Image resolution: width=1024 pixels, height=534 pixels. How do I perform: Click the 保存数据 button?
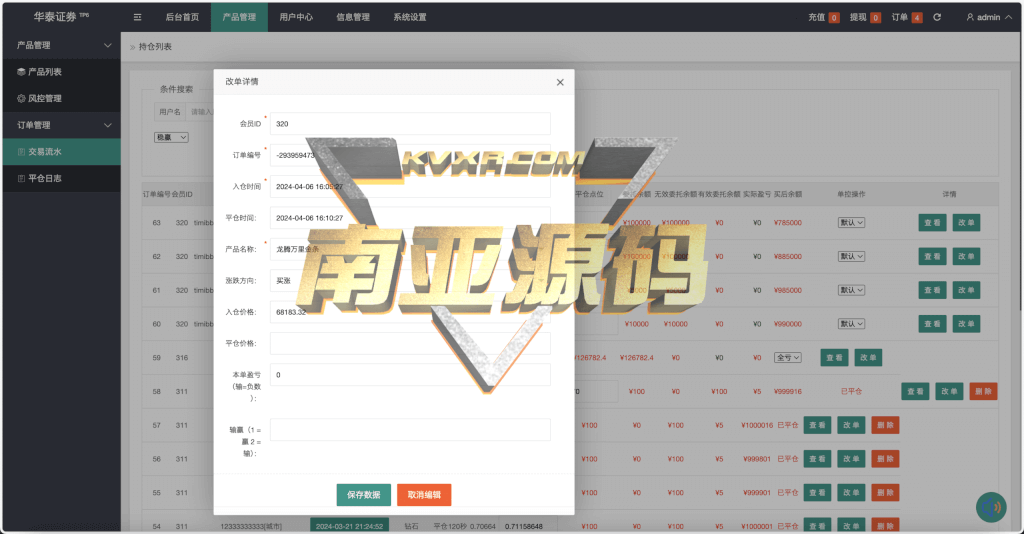pyautogui.click(x=364, y=495)
